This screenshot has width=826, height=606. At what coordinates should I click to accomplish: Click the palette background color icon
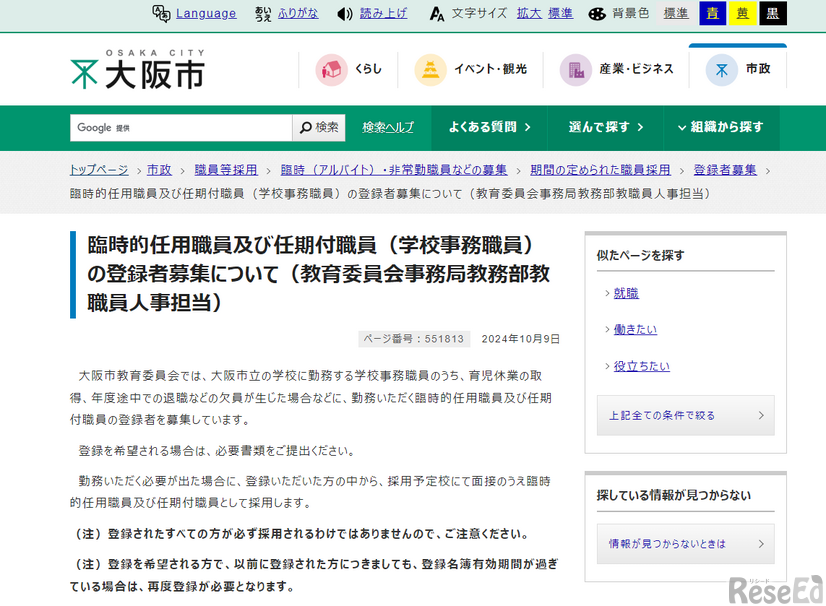coord(597,14)
